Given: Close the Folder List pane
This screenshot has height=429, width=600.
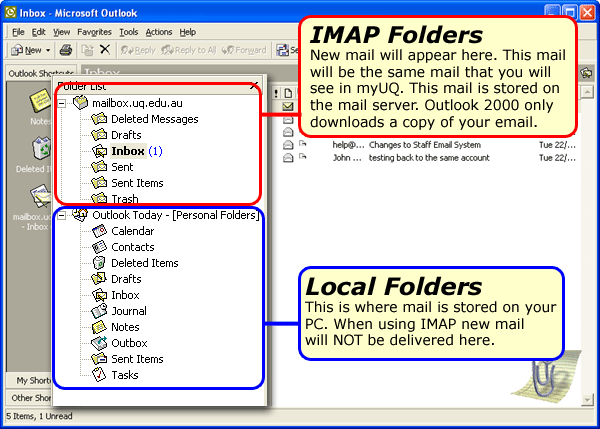Looking at the screenshot, I should pos(252,87).
